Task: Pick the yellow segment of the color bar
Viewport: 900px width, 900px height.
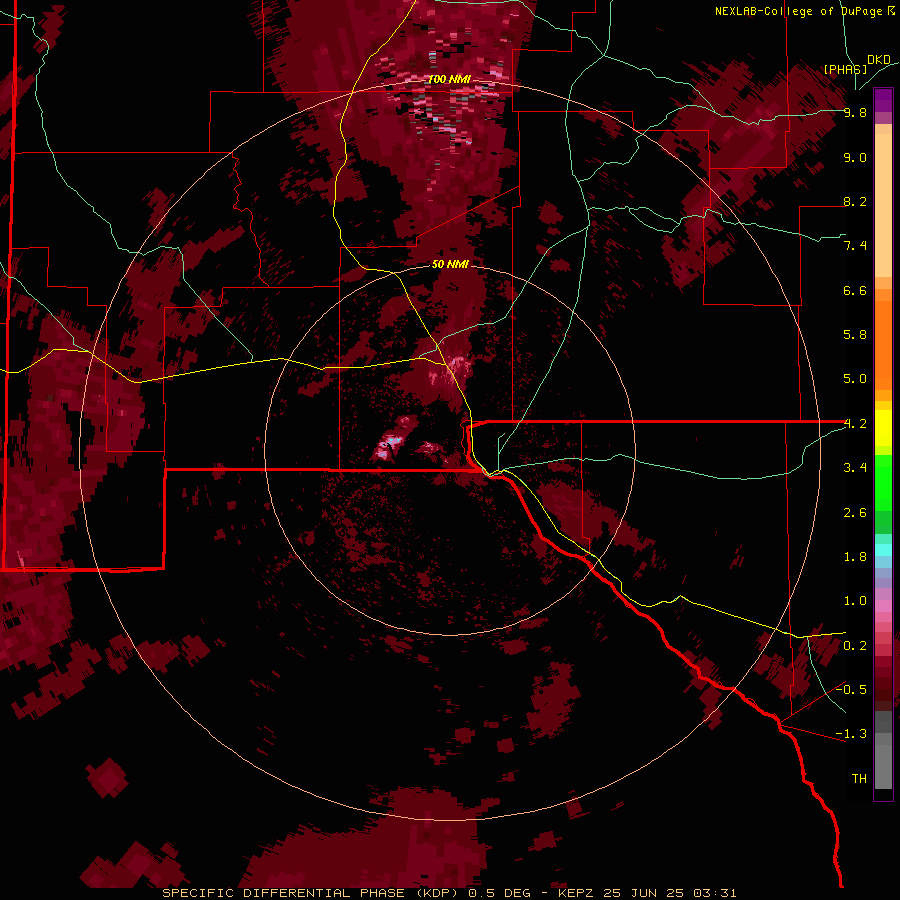Action: coord(883,428)
